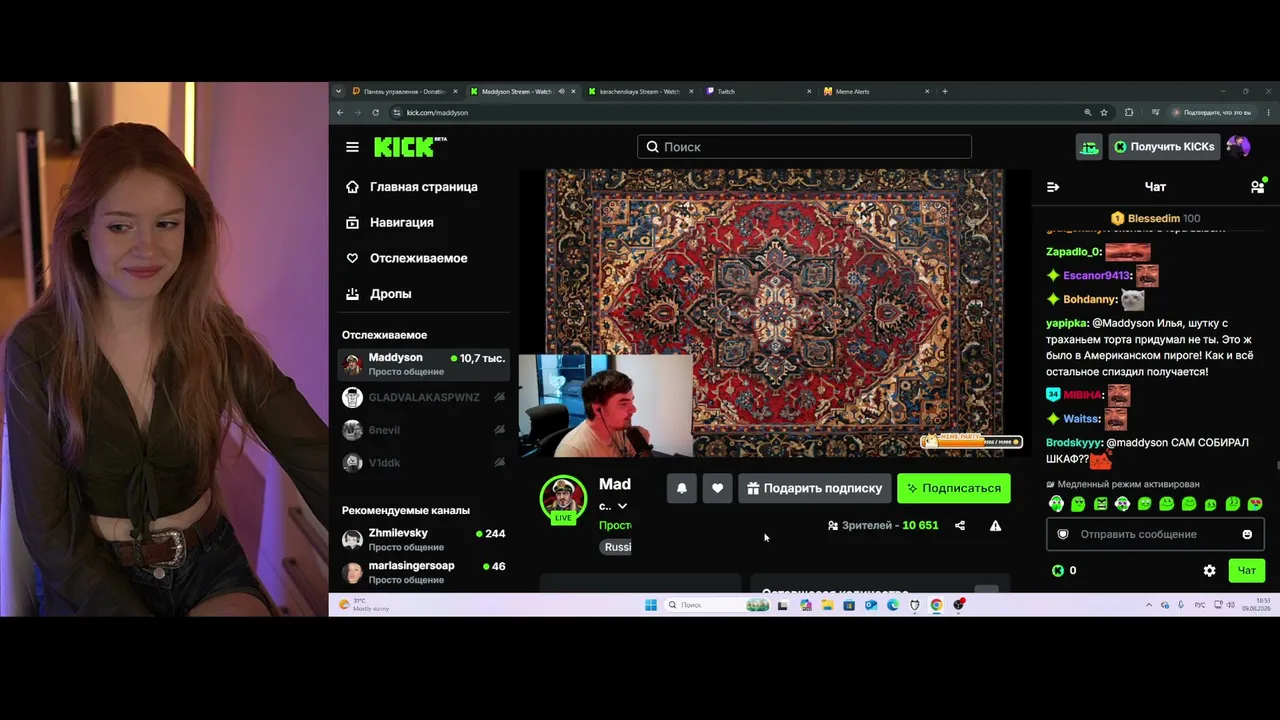Click the Blessedim top gifter badge
Viewport: 1280px width, 720px height.
[1155, 219]
